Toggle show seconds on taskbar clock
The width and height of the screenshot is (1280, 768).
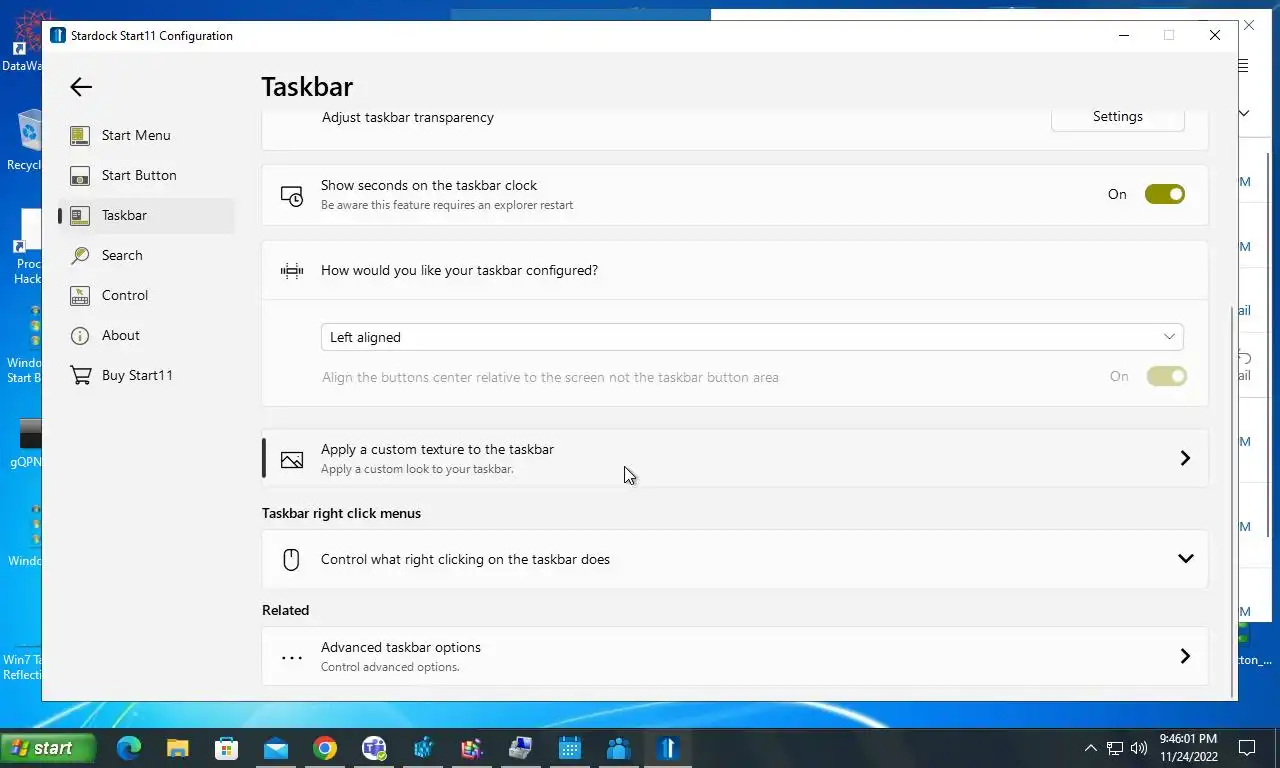coord(1165,194)
